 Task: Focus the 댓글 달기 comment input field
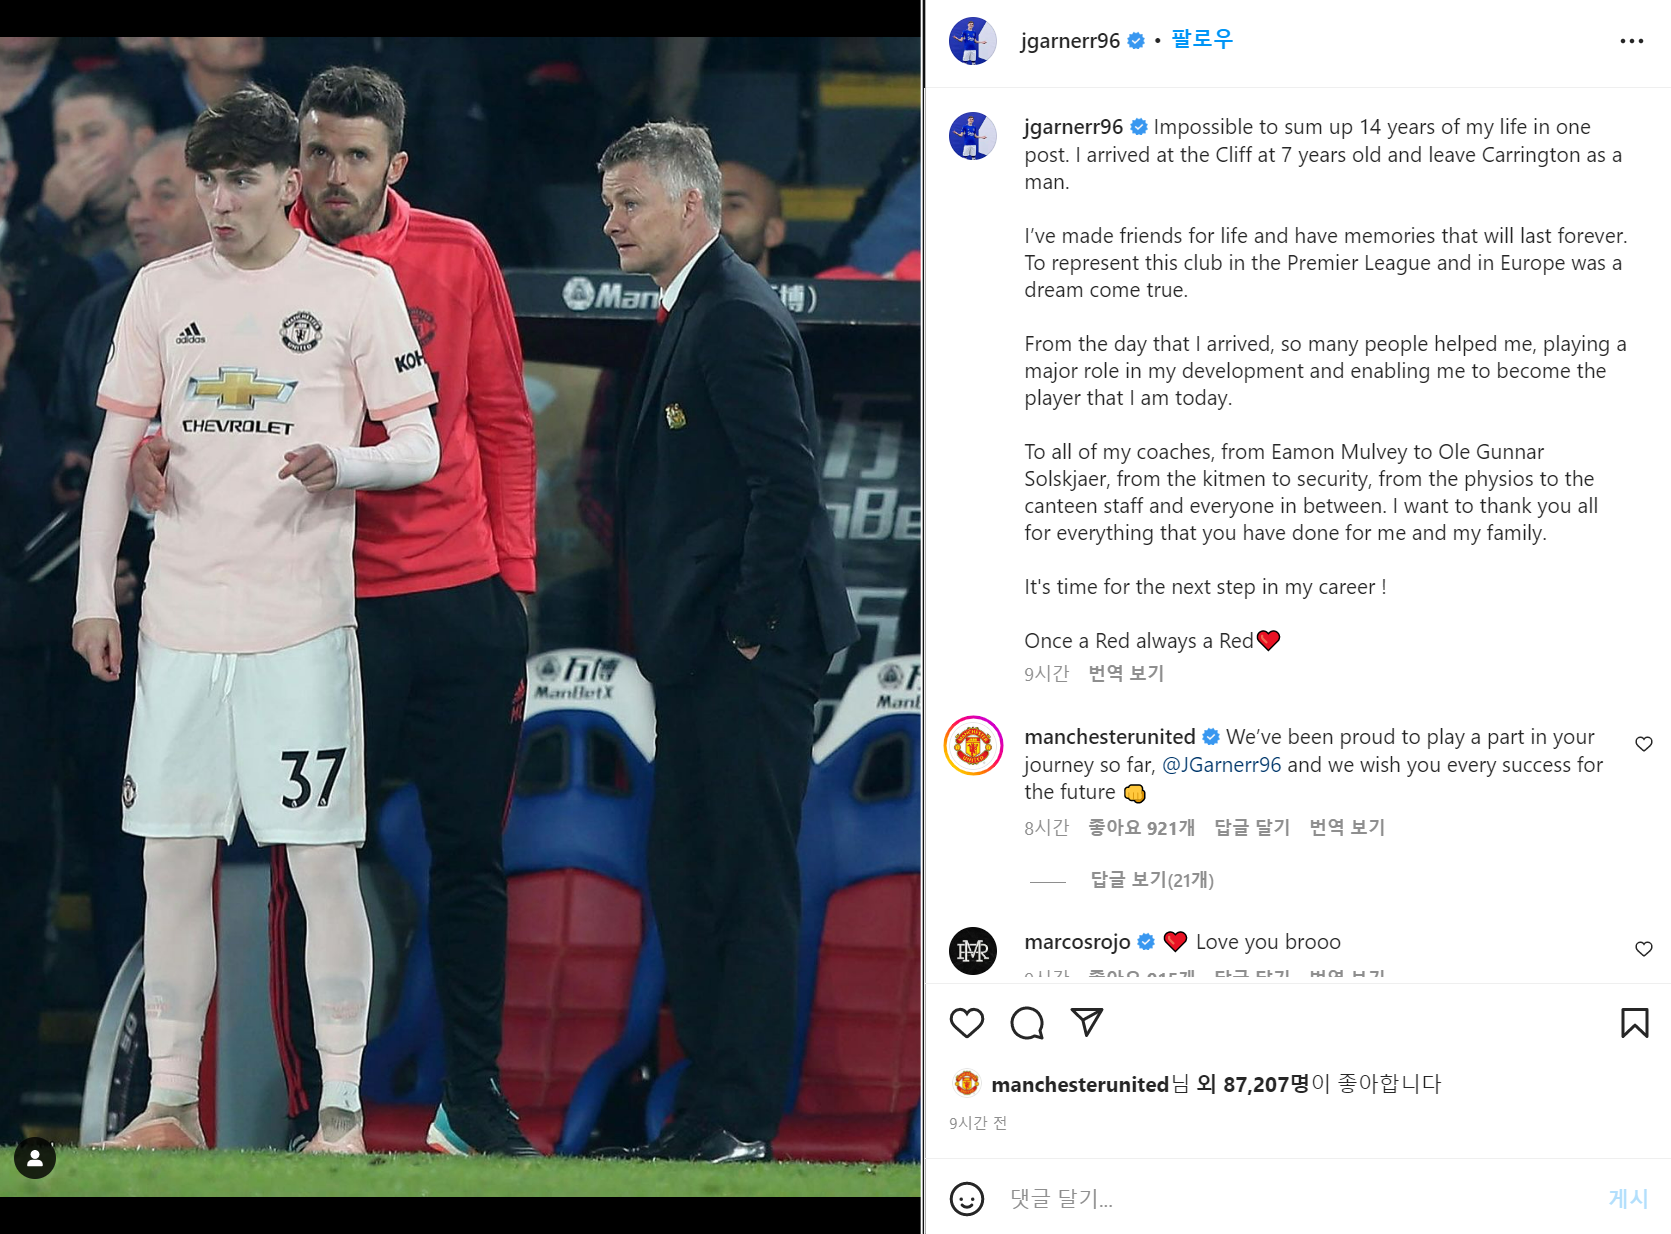click(x=1298, y=1198)
